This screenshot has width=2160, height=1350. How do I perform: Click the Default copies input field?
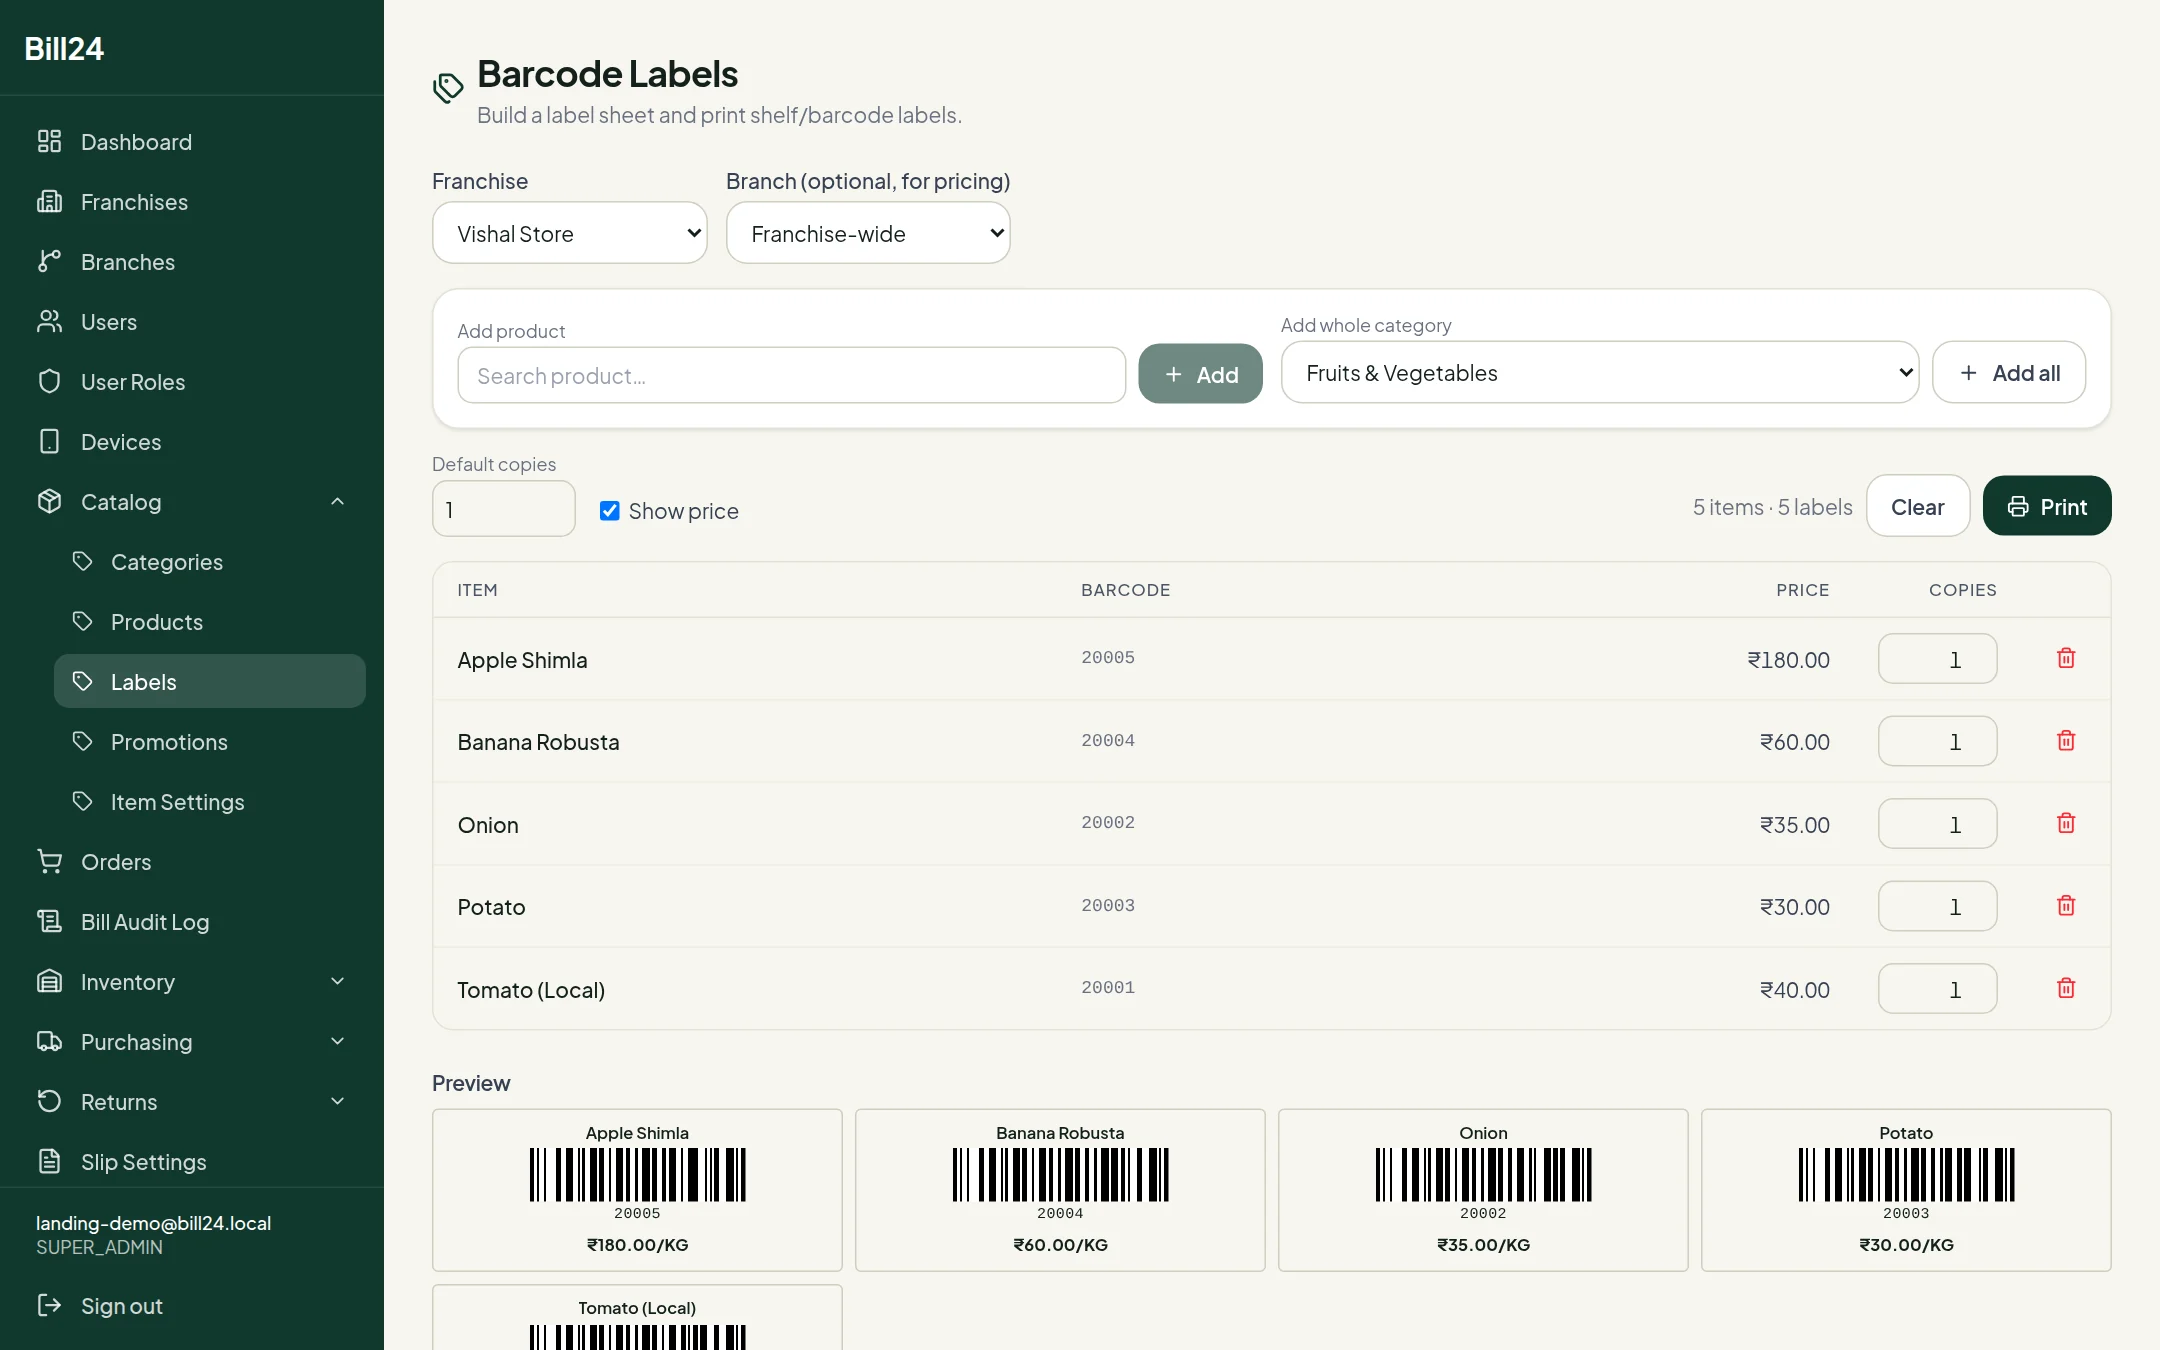point(504,508)
